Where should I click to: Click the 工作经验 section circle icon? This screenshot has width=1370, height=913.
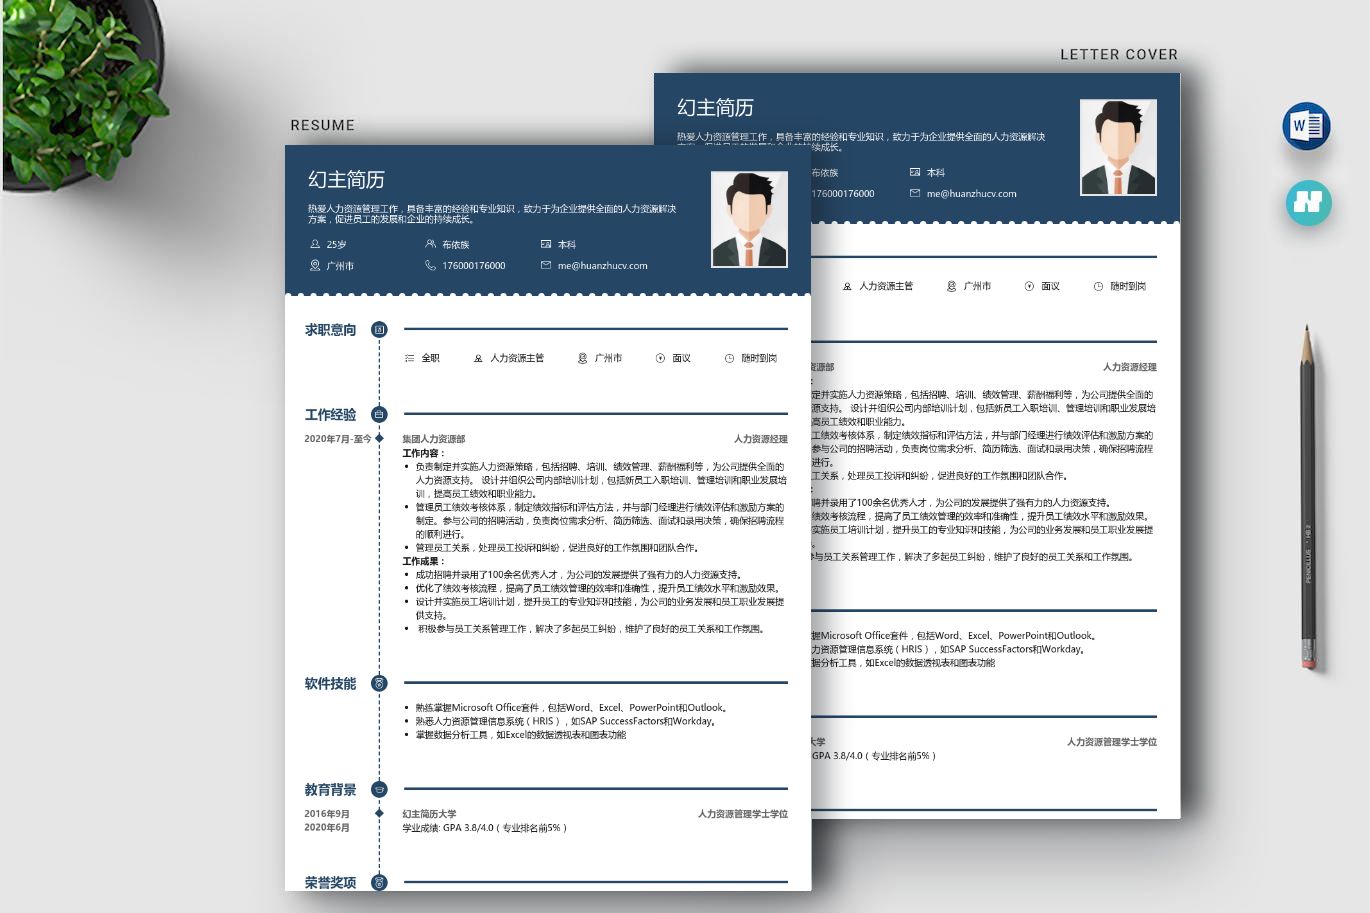pos(379,414)
